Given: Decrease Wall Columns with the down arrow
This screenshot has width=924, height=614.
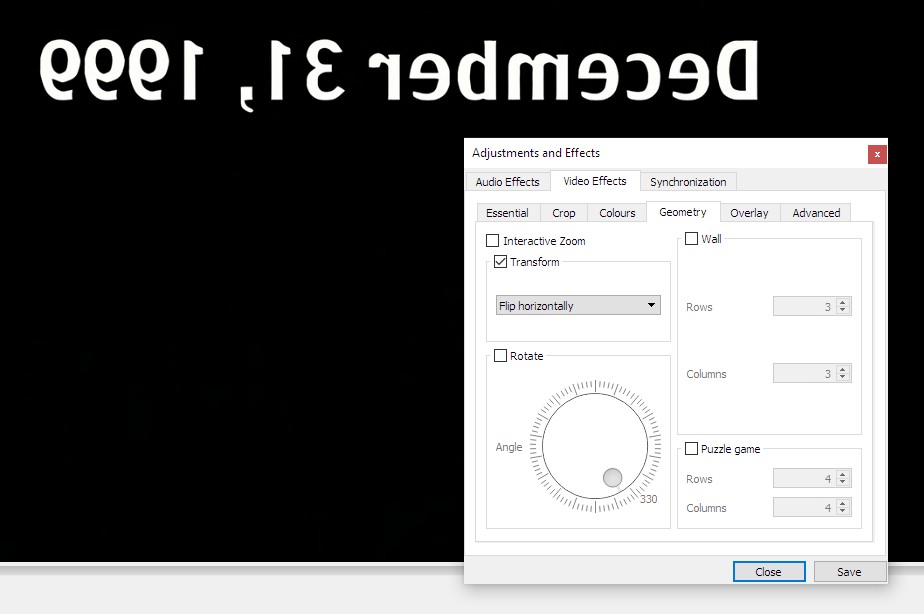Looking at the screenshot, I should click(x=843, y=377).
